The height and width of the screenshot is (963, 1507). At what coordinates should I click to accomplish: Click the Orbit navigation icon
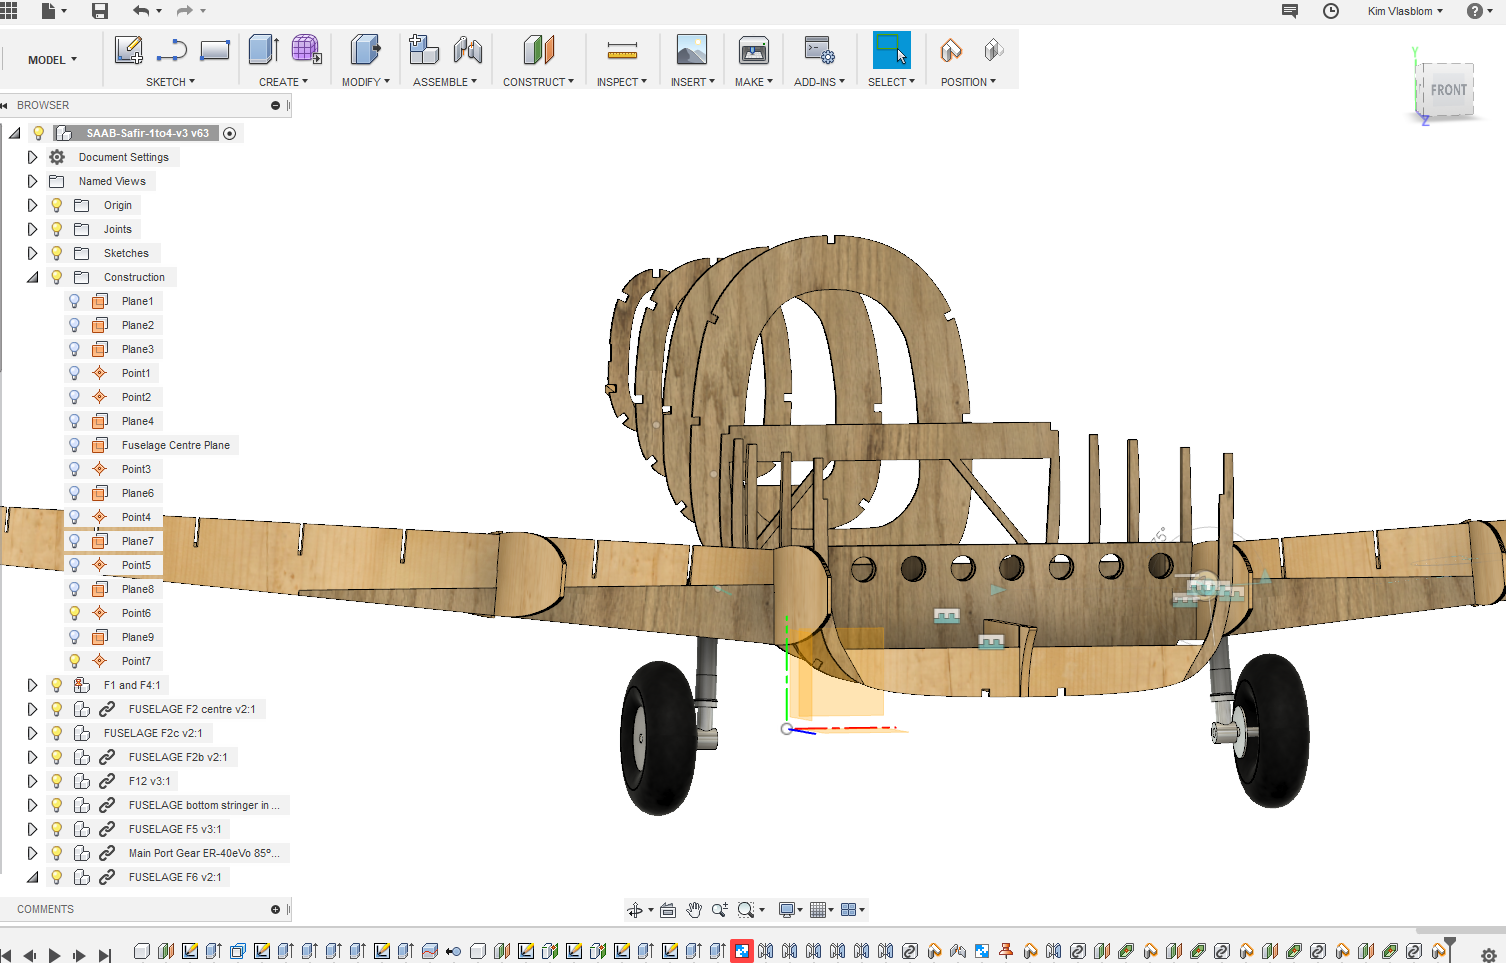(635, 910)
